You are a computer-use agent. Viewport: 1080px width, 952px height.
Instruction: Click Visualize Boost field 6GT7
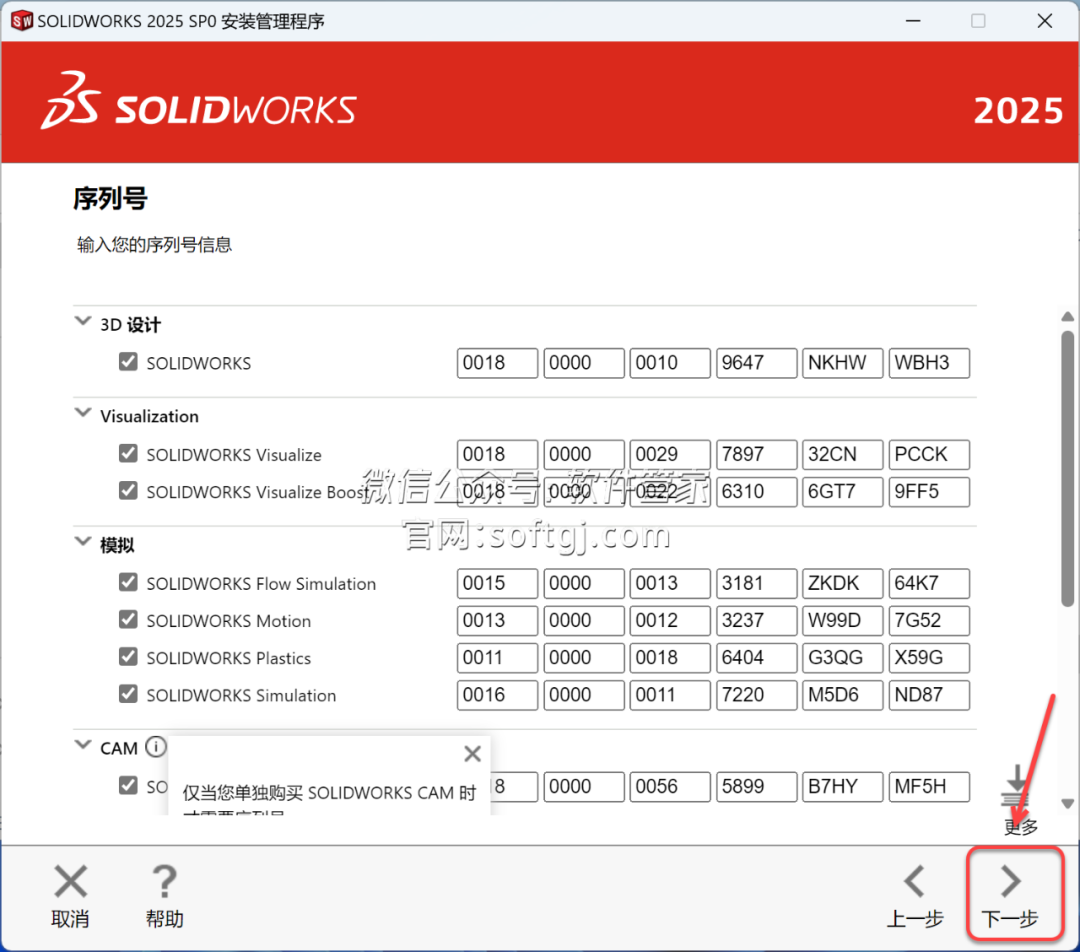click(x=842, y=492)
